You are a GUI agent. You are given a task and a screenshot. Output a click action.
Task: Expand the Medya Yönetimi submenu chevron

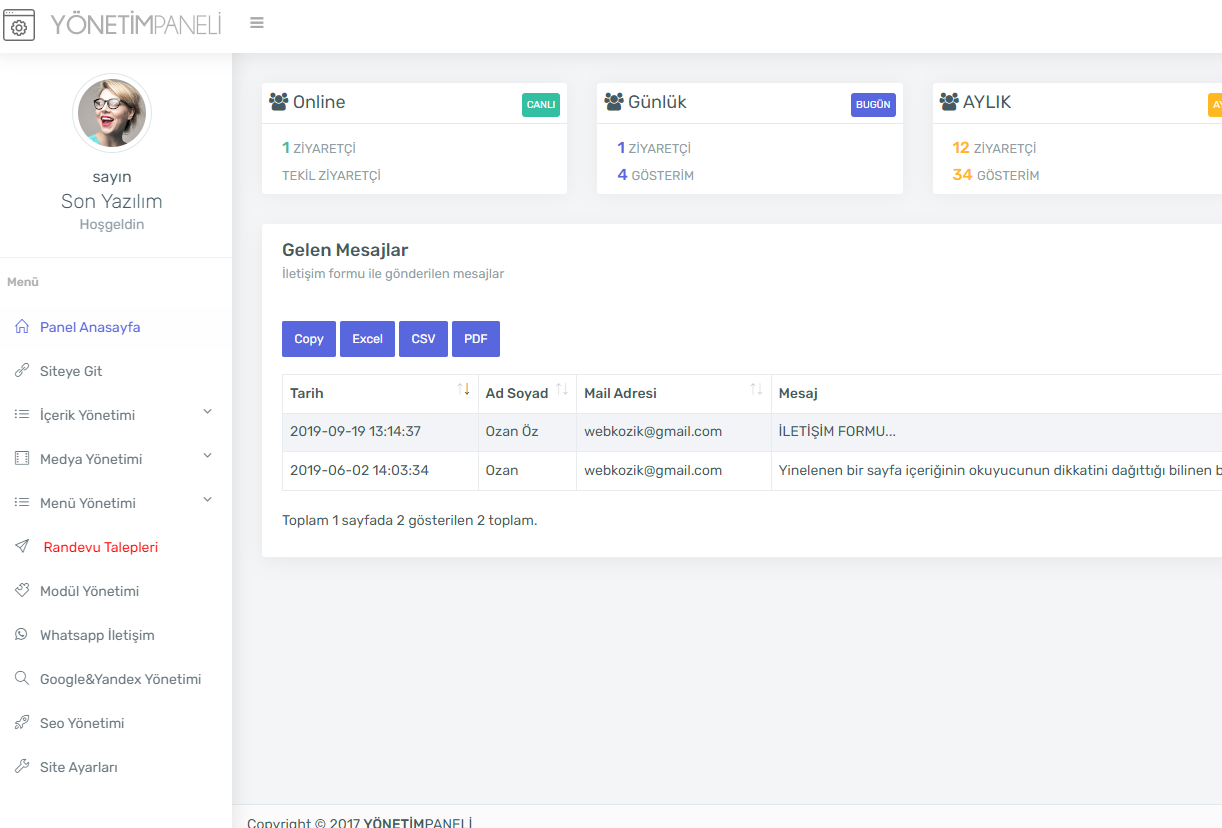(x=208, y=456)
